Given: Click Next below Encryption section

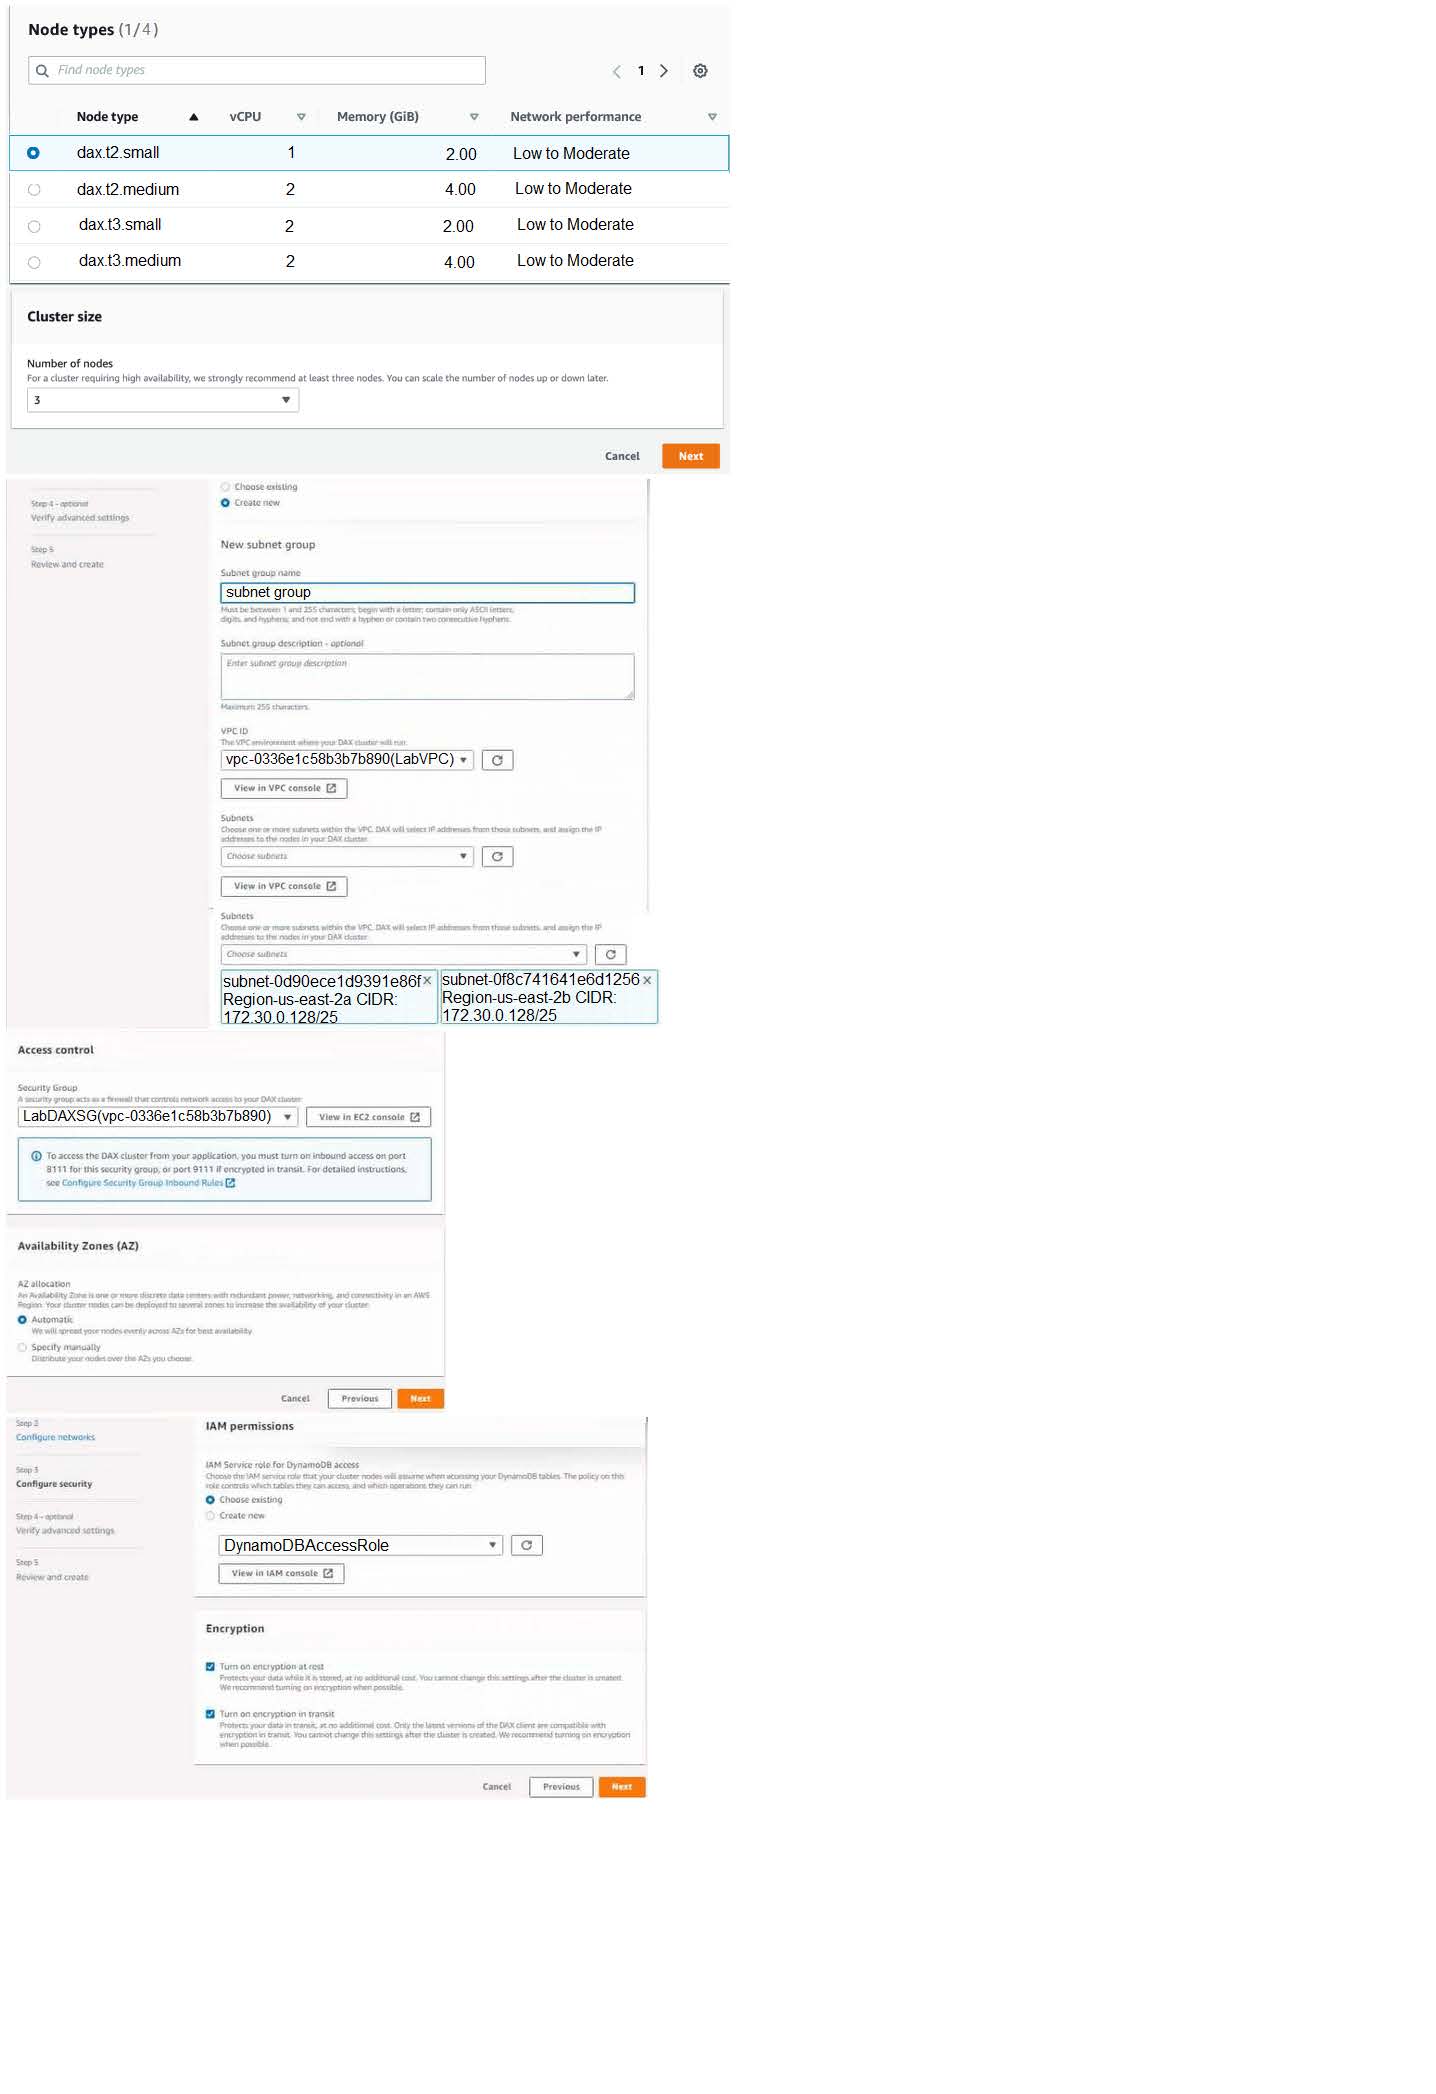Looking at the screenshot, I should (x=622, y=1787).
